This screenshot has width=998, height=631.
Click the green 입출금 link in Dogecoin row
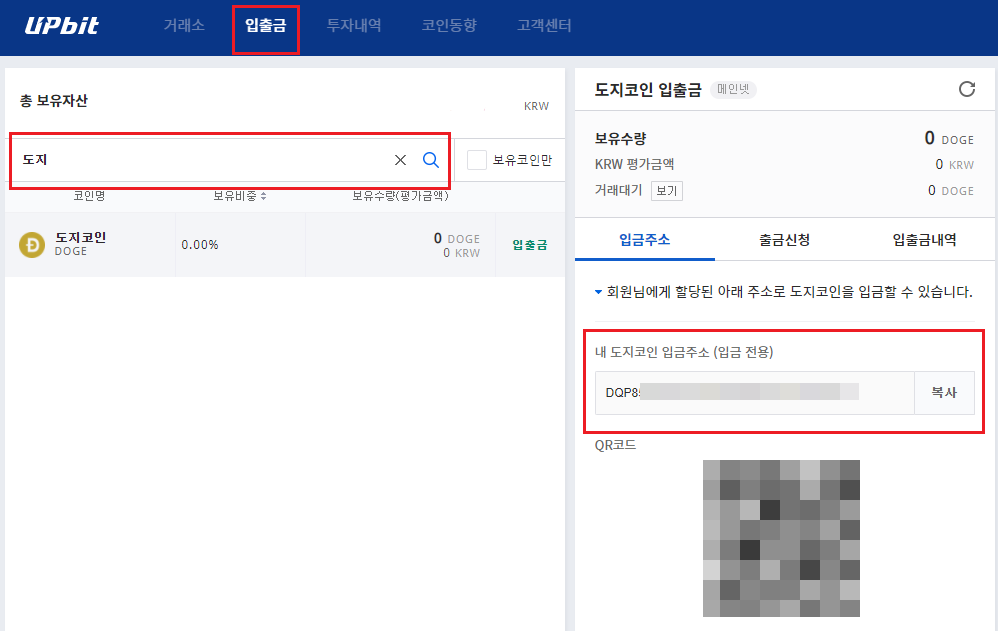point(530,245)
